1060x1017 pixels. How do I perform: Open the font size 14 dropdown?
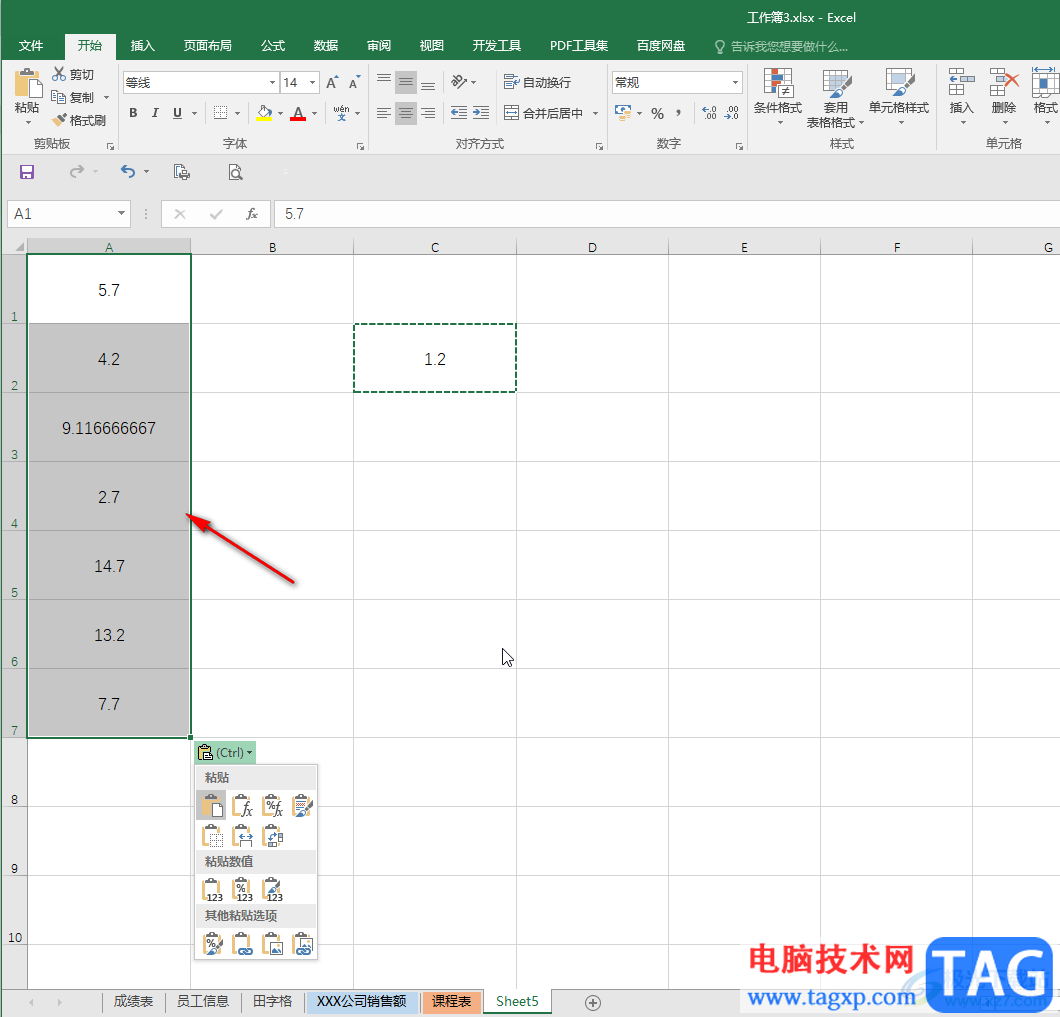[312, 82]
